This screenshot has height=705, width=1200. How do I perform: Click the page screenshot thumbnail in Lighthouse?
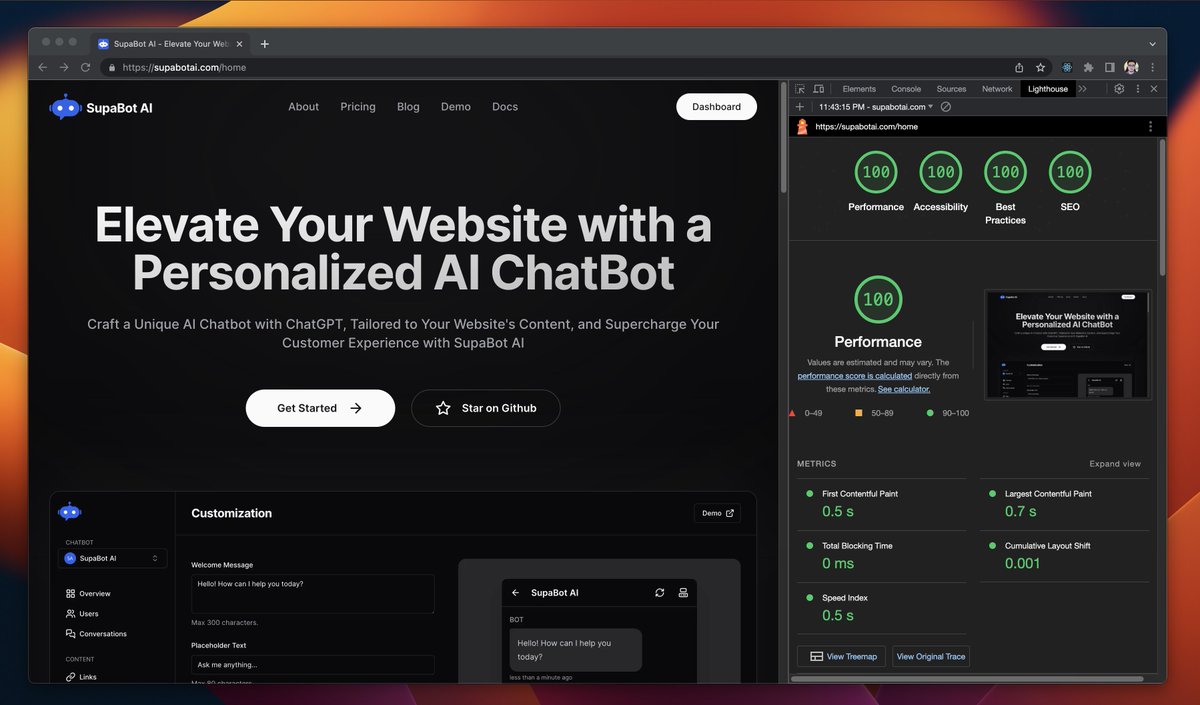coord(1068,344)
